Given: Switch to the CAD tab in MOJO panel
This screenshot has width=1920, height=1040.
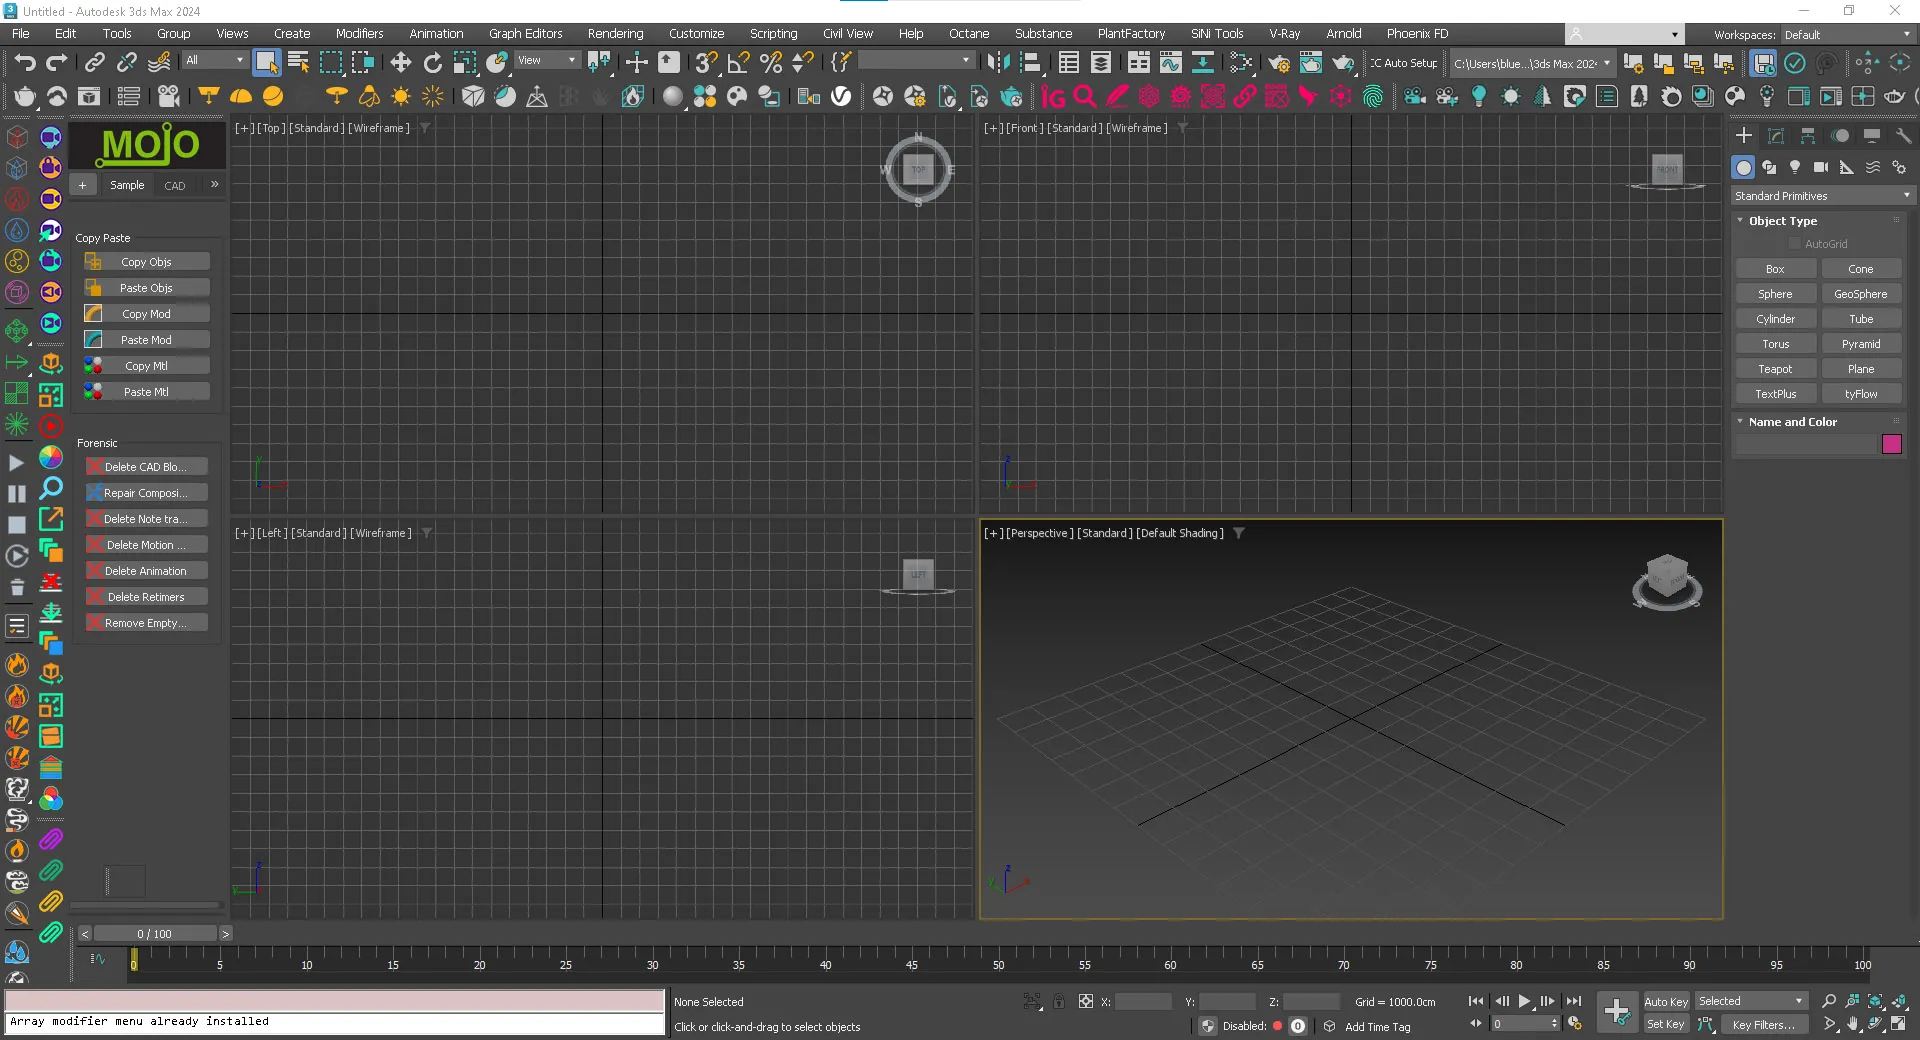Looking at the screenshot, I should 174,185.
